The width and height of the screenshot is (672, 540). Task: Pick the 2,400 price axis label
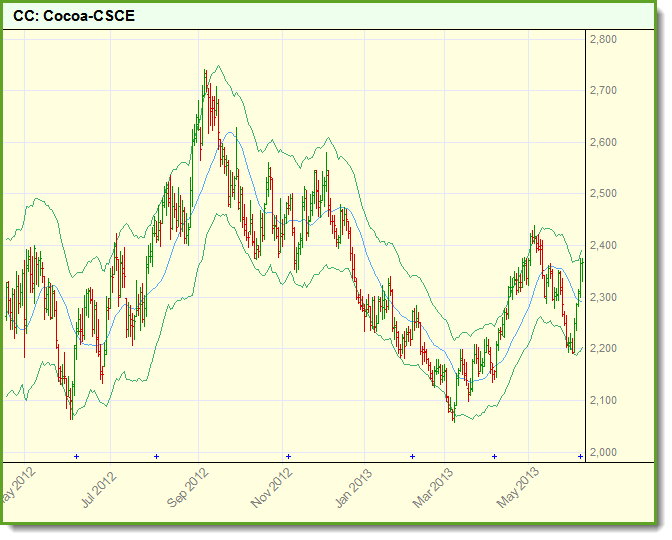(603, 246)
